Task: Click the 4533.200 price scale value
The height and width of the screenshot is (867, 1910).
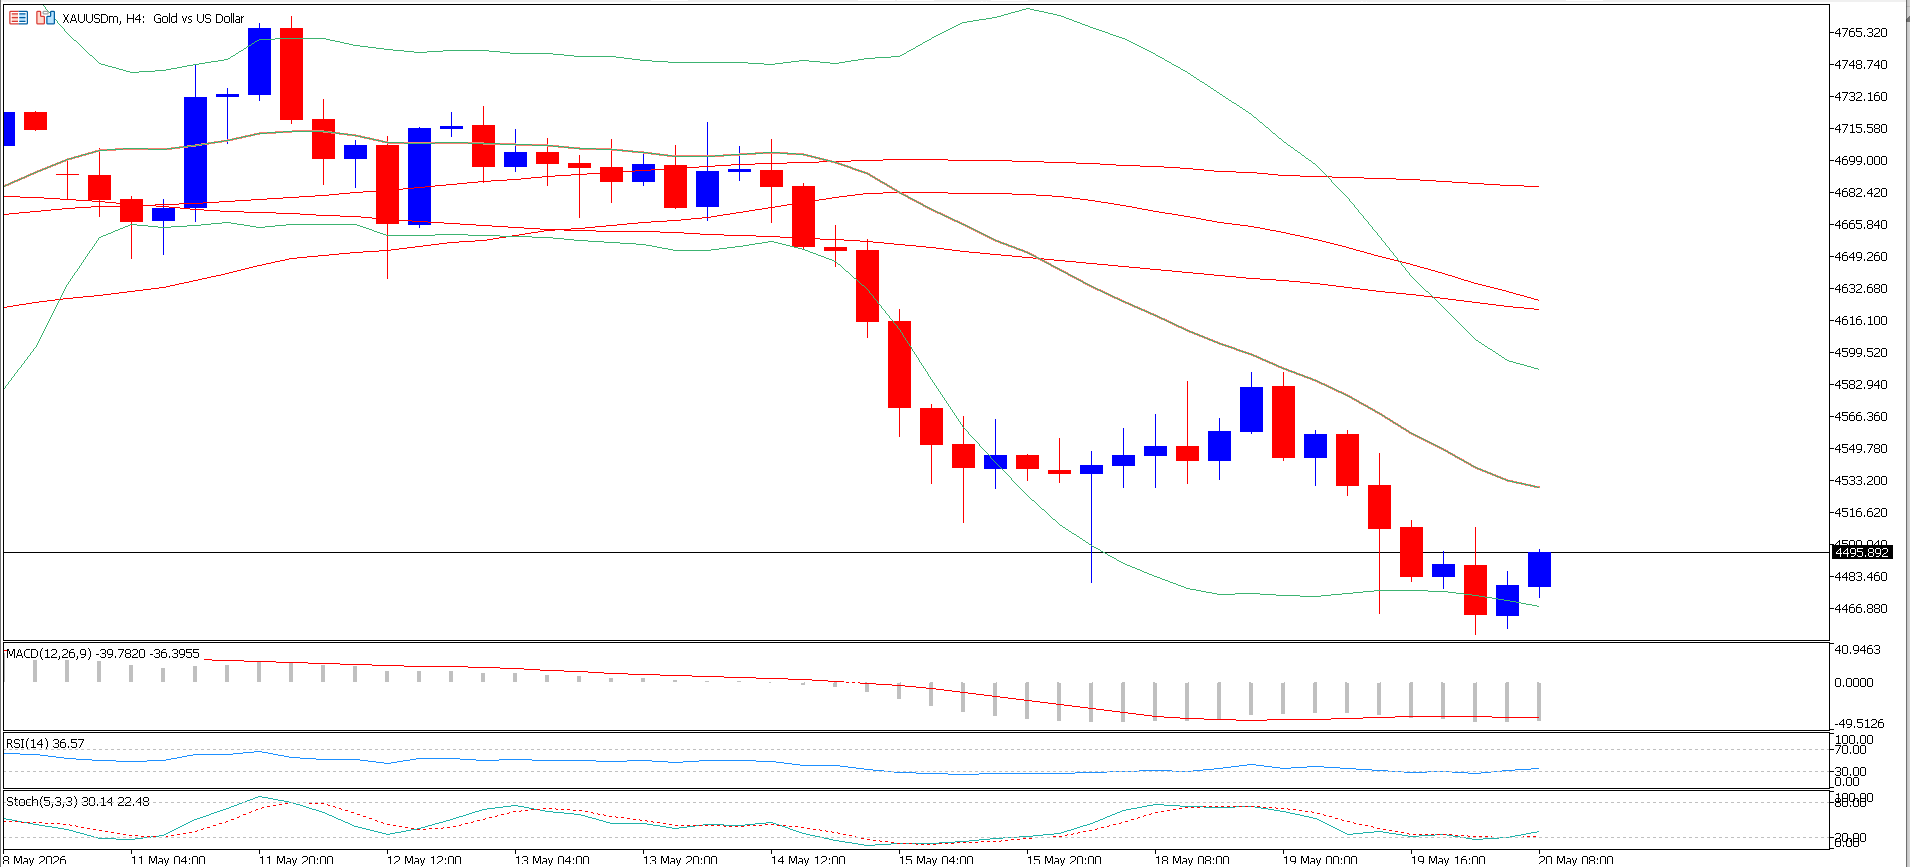Action: point(1861,480)
